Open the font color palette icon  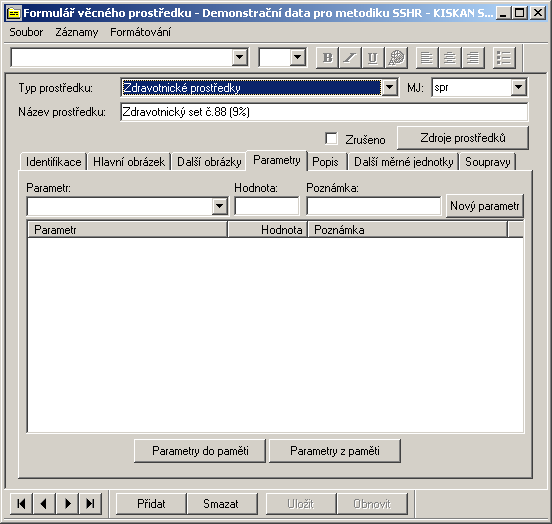coord(396,57)
